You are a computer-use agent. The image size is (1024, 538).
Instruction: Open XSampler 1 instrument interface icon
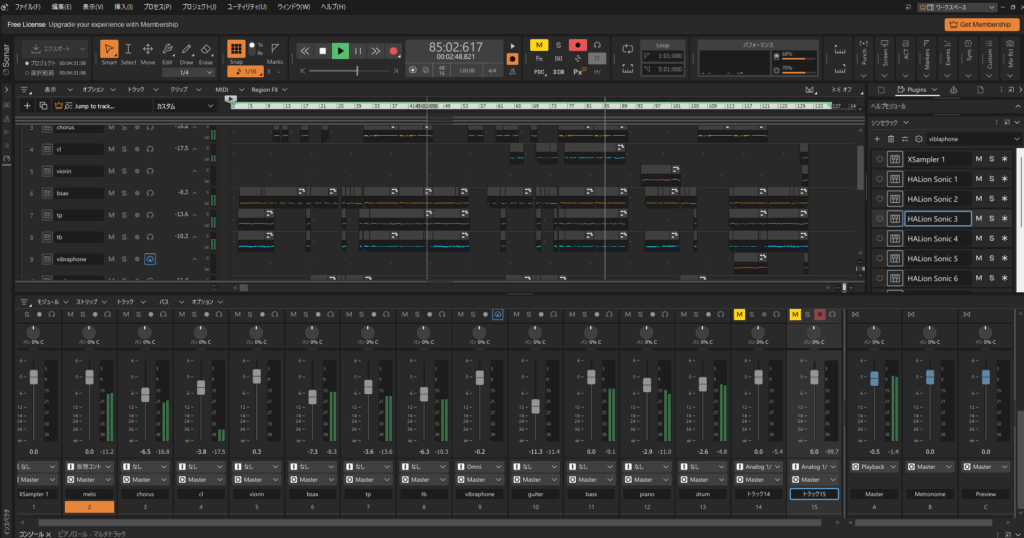coord(895,159)
